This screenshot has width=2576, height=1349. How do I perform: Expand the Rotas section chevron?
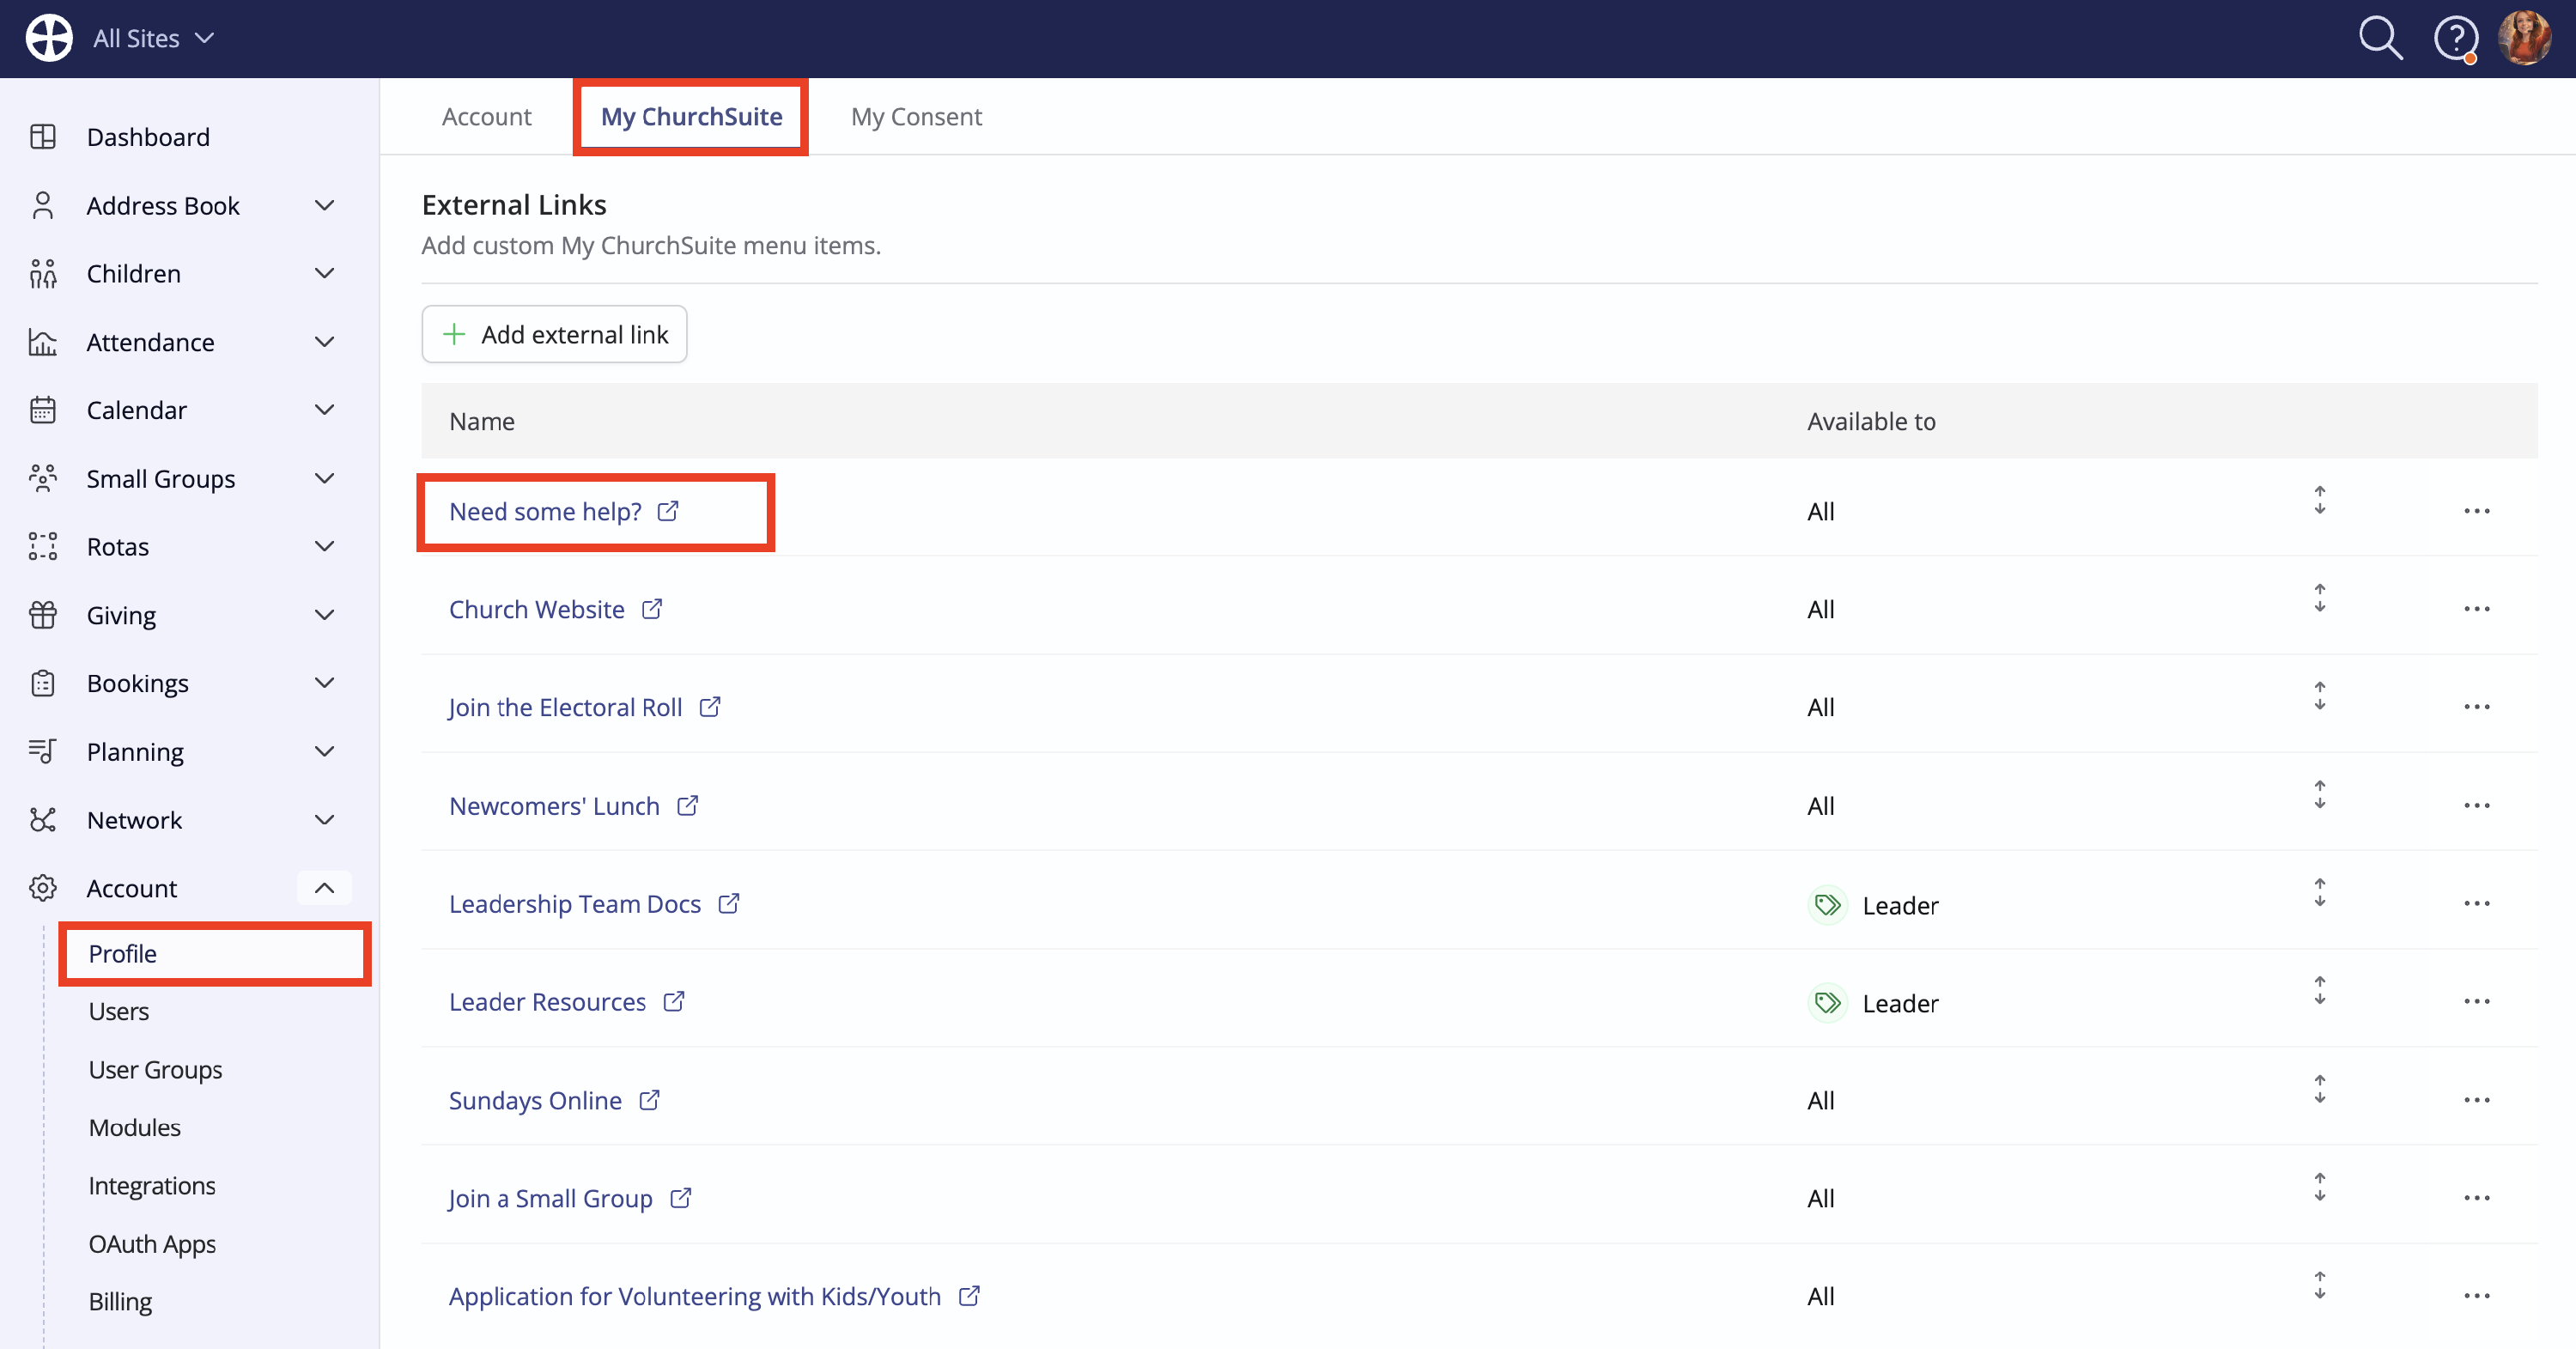tap(324, 546)
